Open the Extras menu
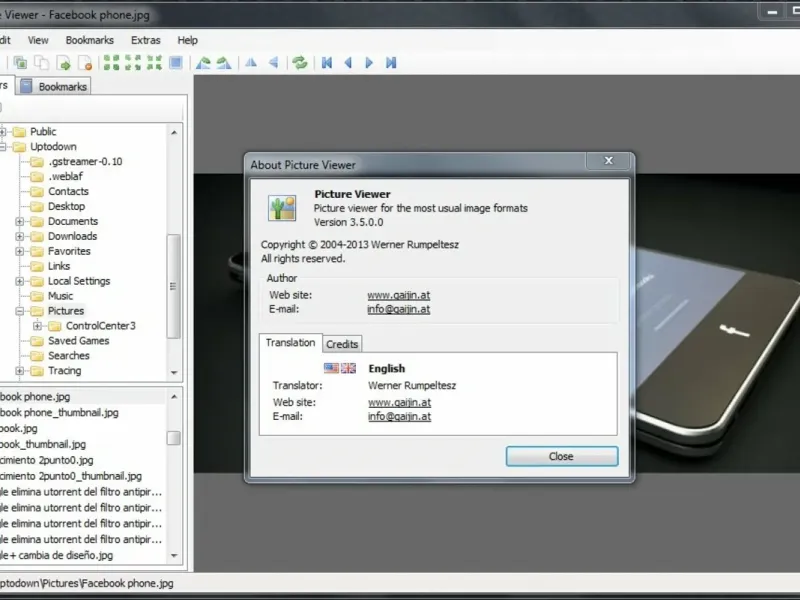Image resolution: width=800 pixels, height=600 pixels. point(145,40)
